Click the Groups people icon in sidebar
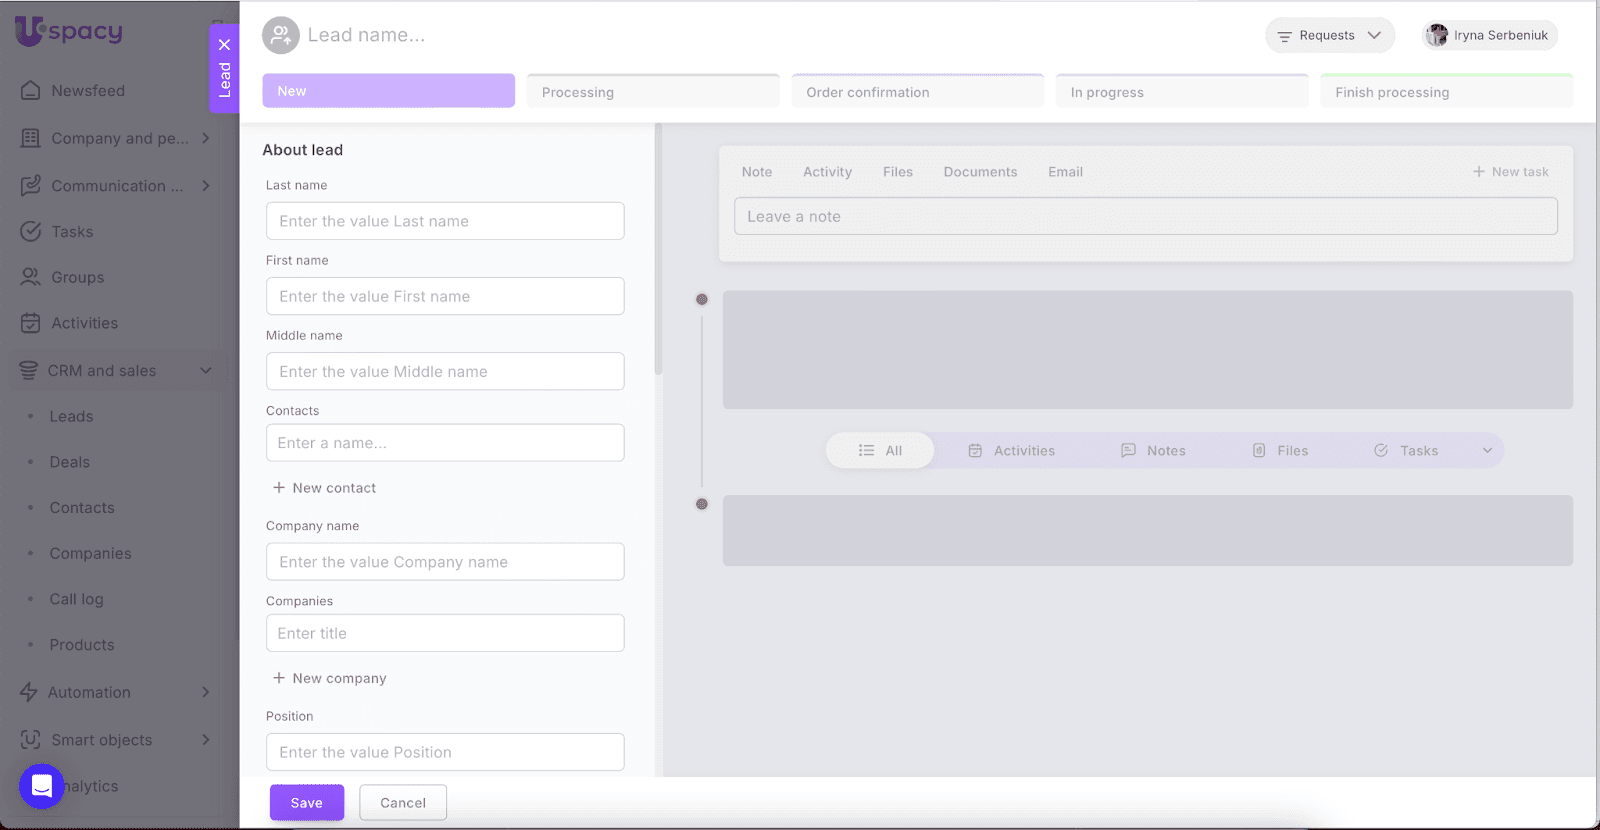This screenshot has width=1600, height=830. (x=31, y=278)
